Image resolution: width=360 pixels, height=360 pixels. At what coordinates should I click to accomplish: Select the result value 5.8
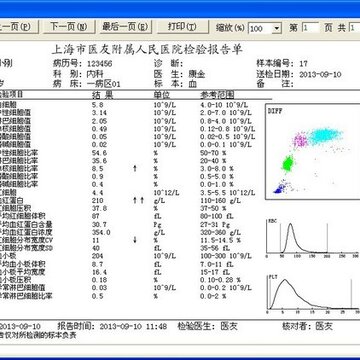[97, 105]
